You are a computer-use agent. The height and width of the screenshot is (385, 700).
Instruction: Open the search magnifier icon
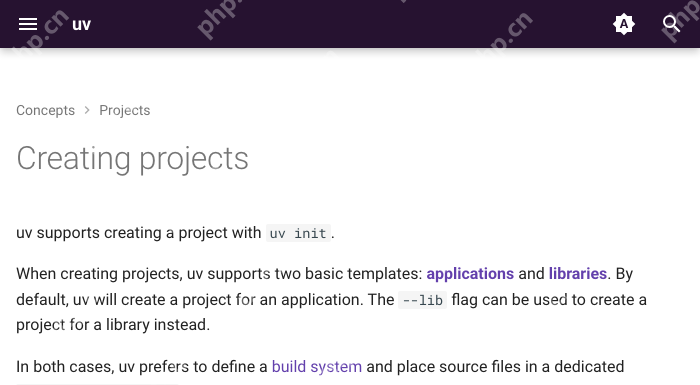671,24
